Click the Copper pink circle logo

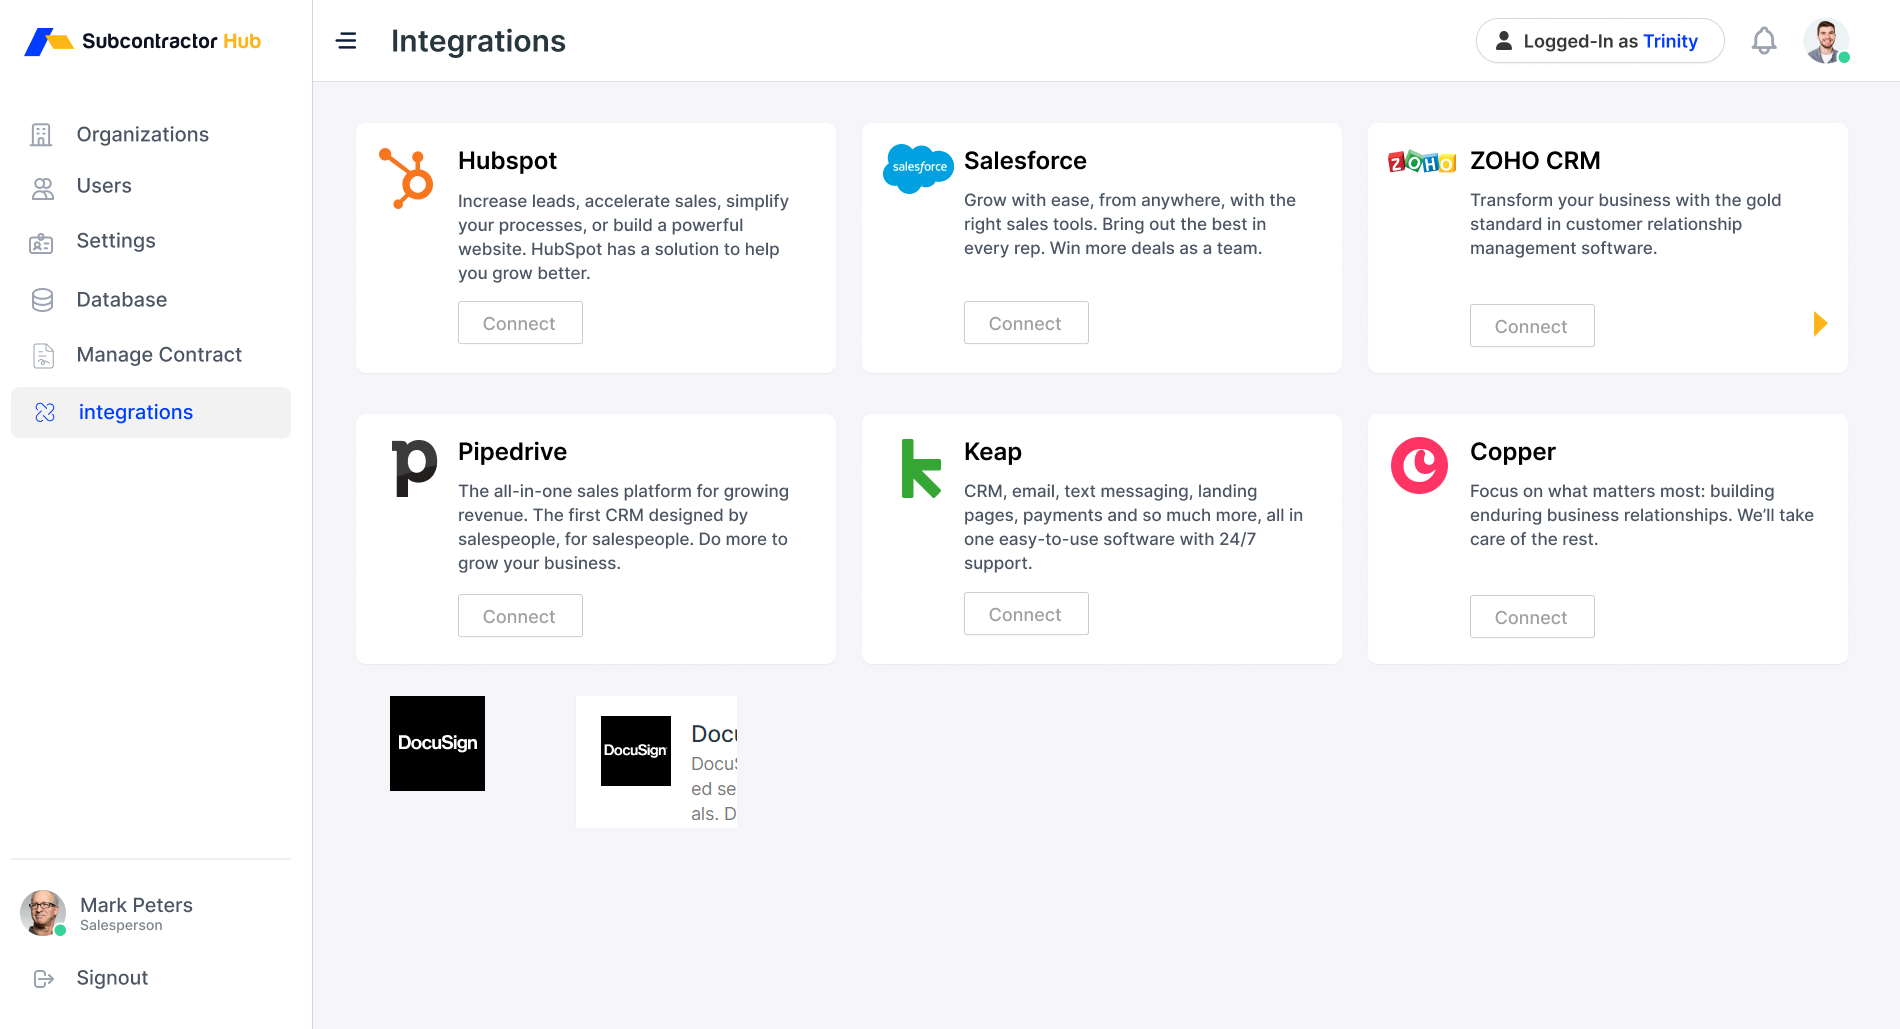click(1419, 465)
